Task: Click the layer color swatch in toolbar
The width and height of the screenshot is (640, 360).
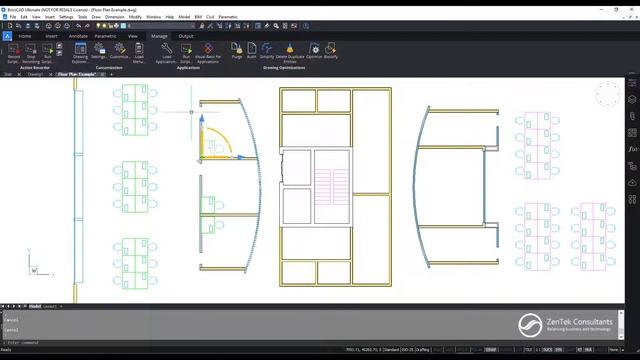Action: pyautogui.click(x=123, y=26)
